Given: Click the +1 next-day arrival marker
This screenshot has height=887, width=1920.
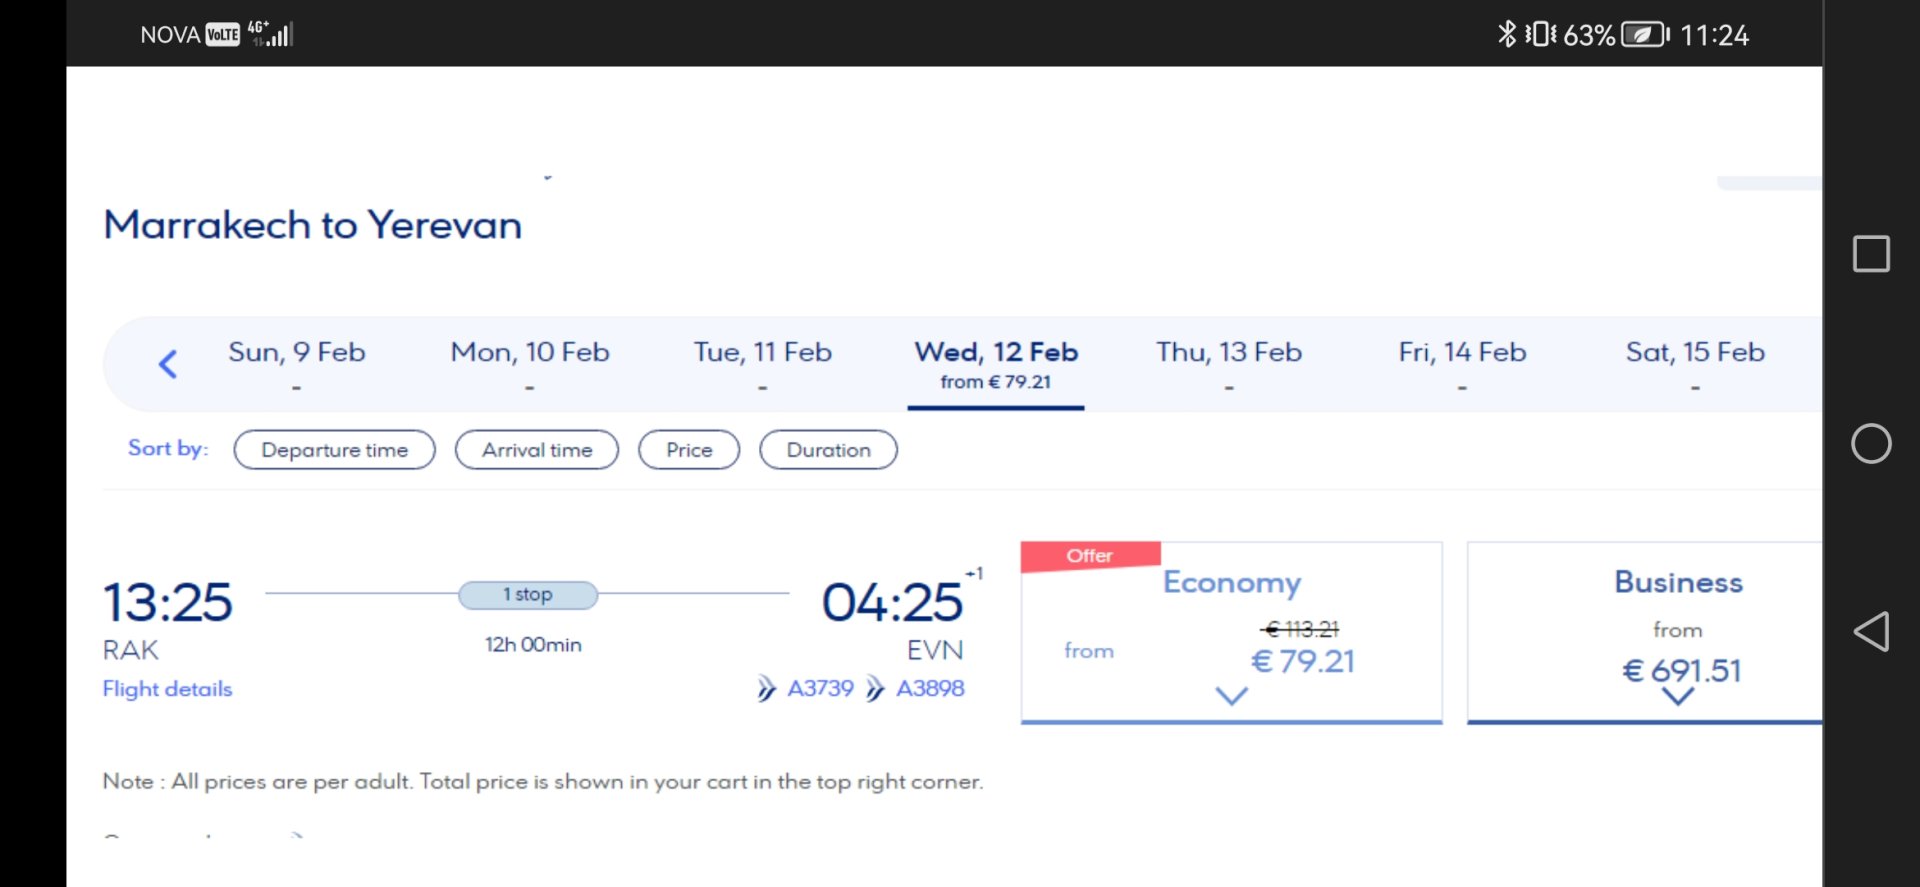Looking at the screenshot, I should point(975,574).
